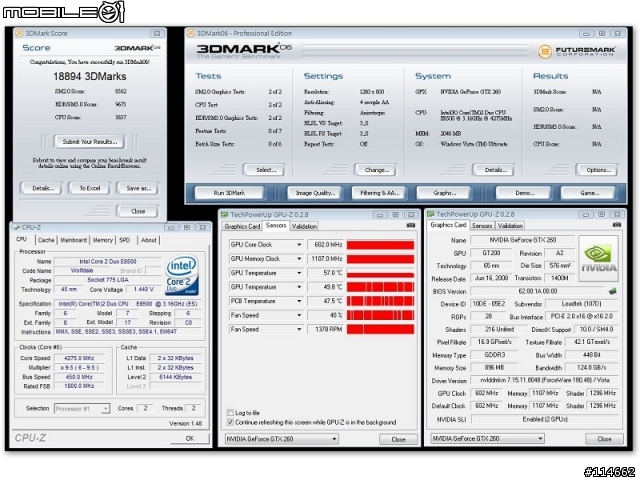640x480 pixels.
Task: Click the 3DMark06 title bar icon
Action: [x=191, y=33]
